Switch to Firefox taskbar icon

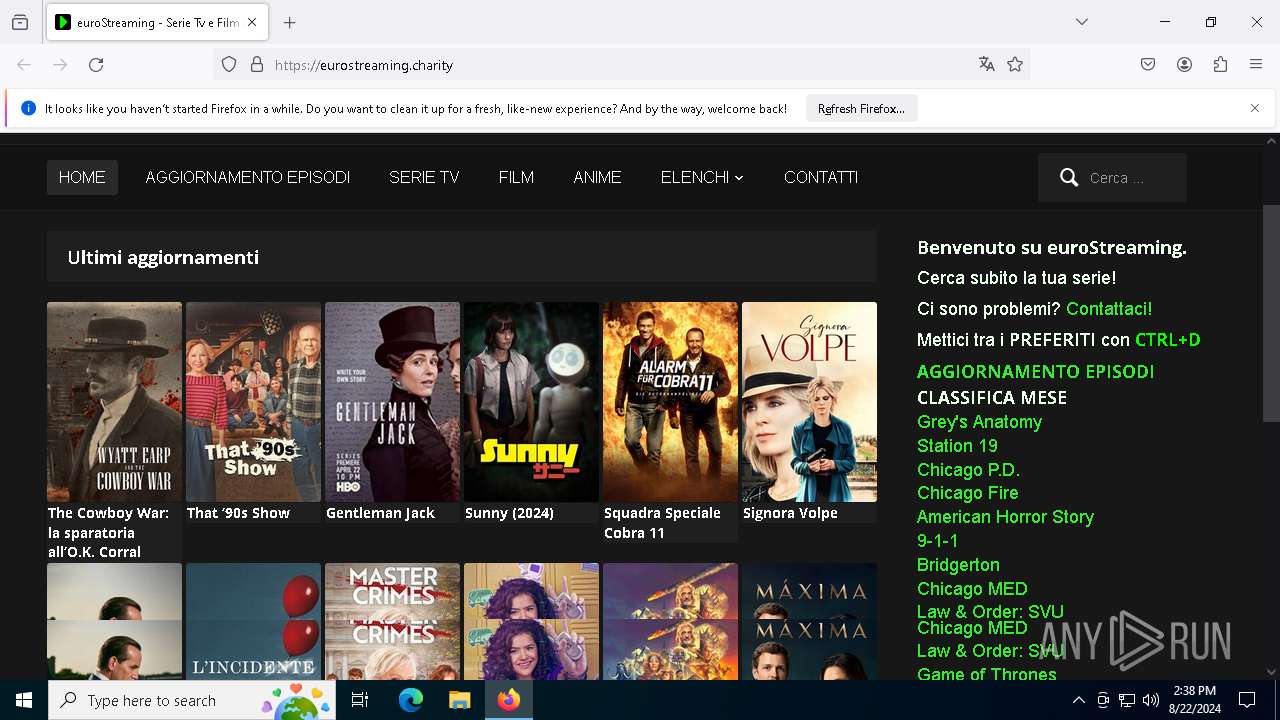(x=508, y=700)
